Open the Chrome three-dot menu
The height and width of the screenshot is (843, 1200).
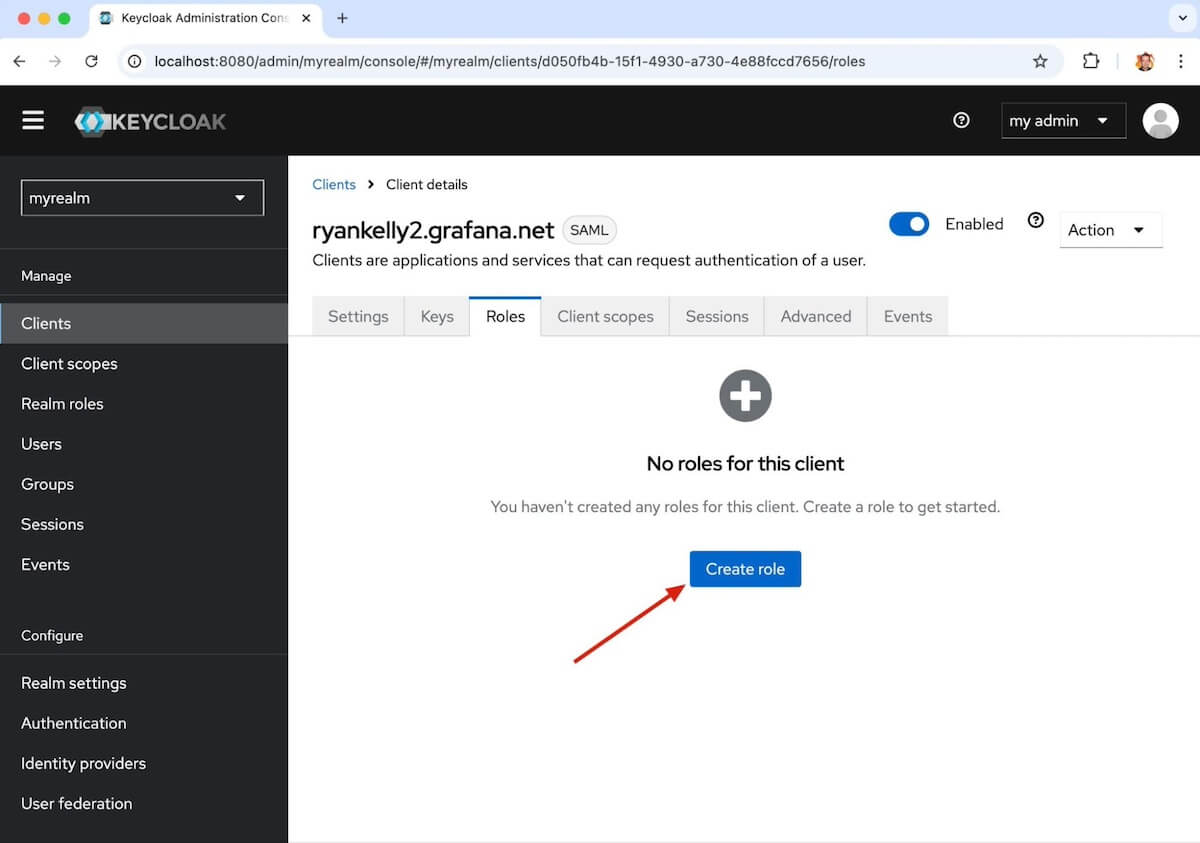tap(1182, 61)
